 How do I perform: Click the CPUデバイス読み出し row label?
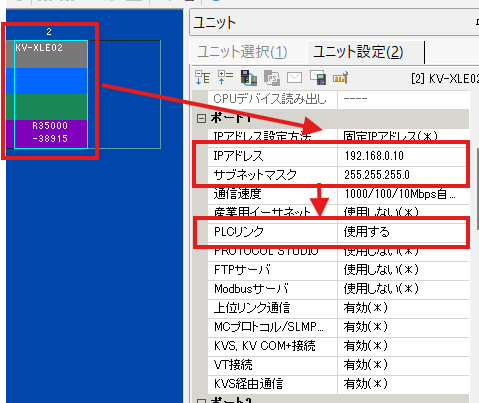click(270, 99)
